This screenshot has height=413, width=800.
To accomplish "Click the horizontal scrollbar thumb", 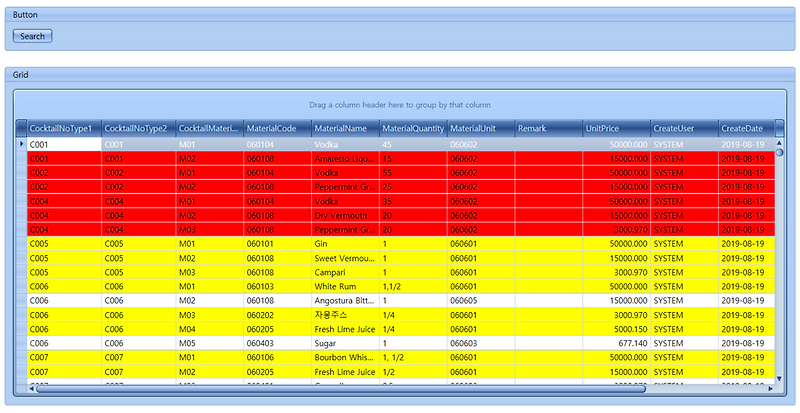I will coord(341,389).
